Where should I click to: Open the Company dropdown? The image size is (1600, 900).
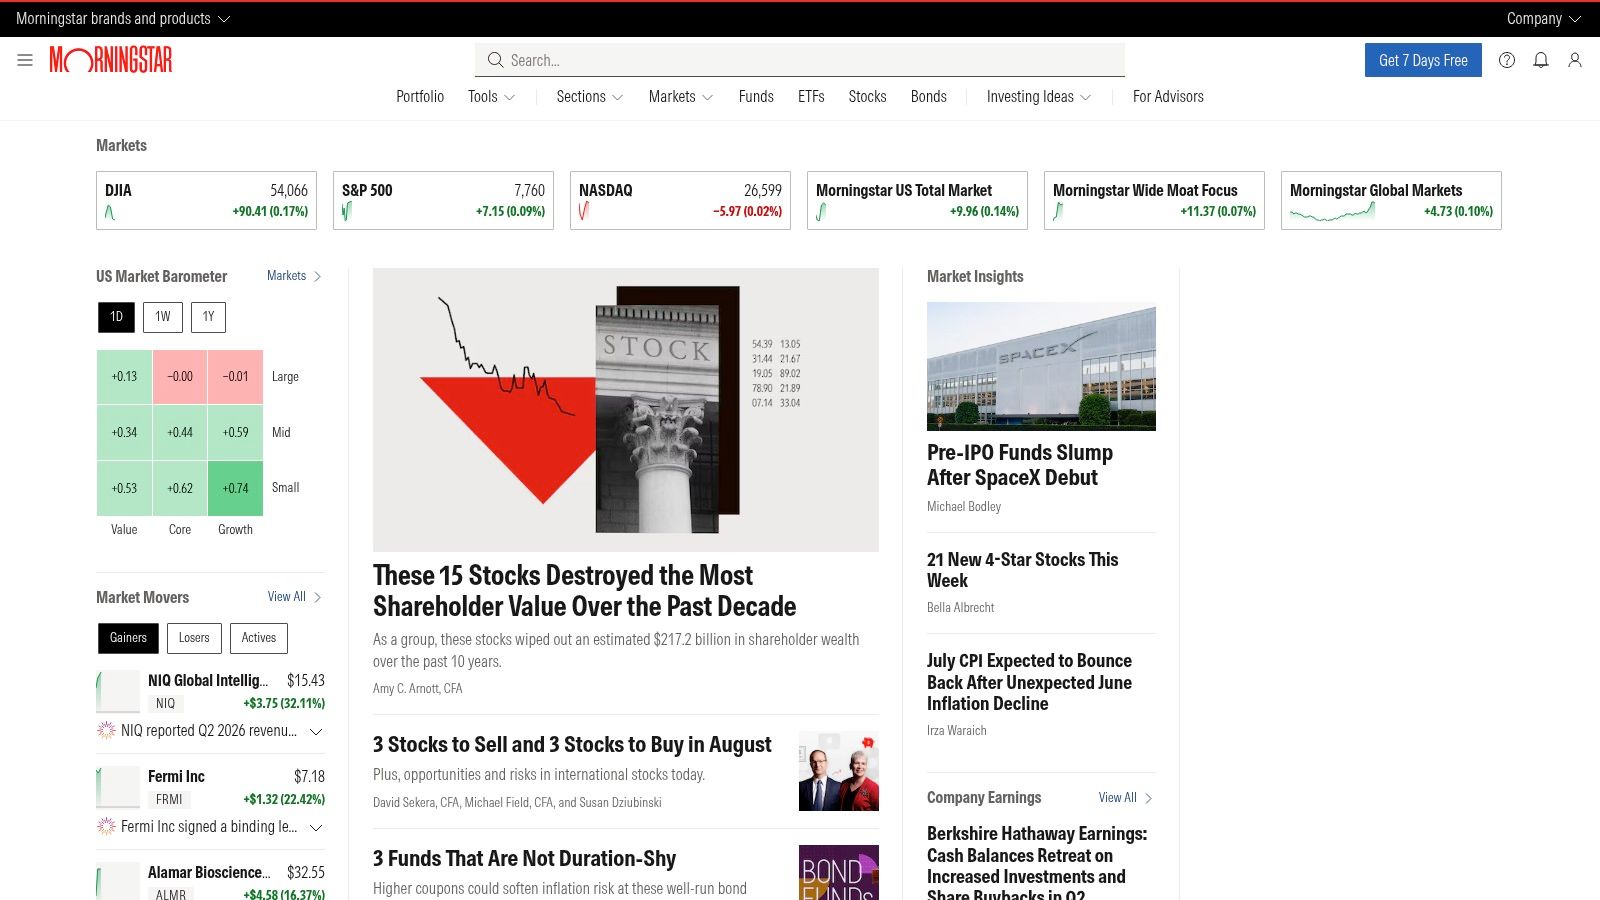(1544, 18)
